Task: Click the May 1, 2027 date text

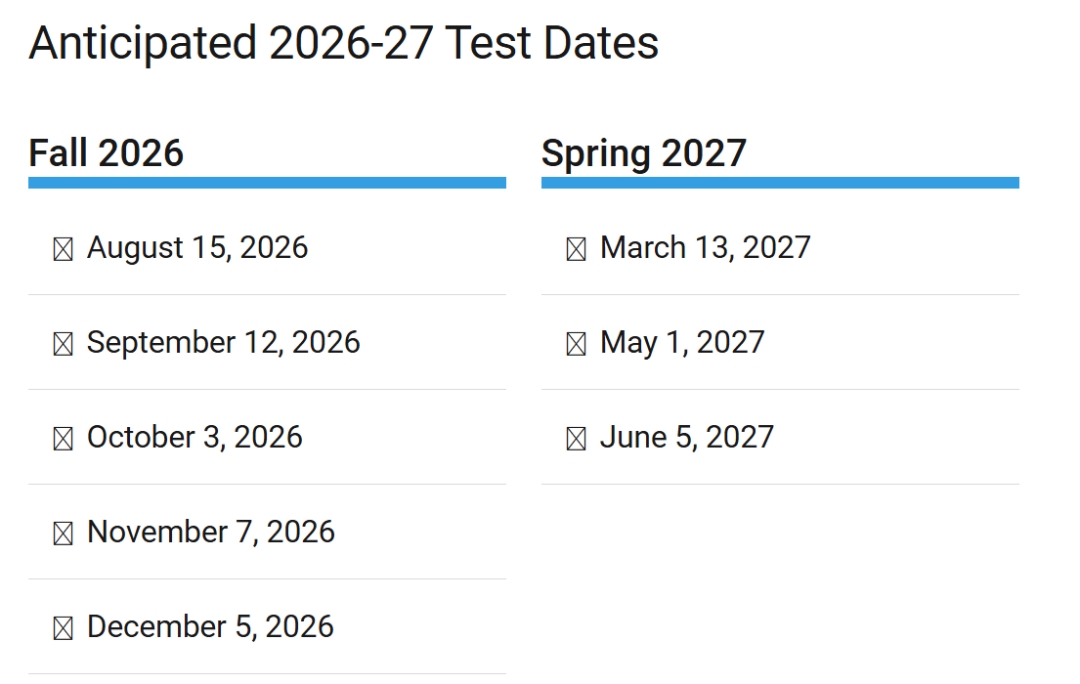Action: coord(682,343)
